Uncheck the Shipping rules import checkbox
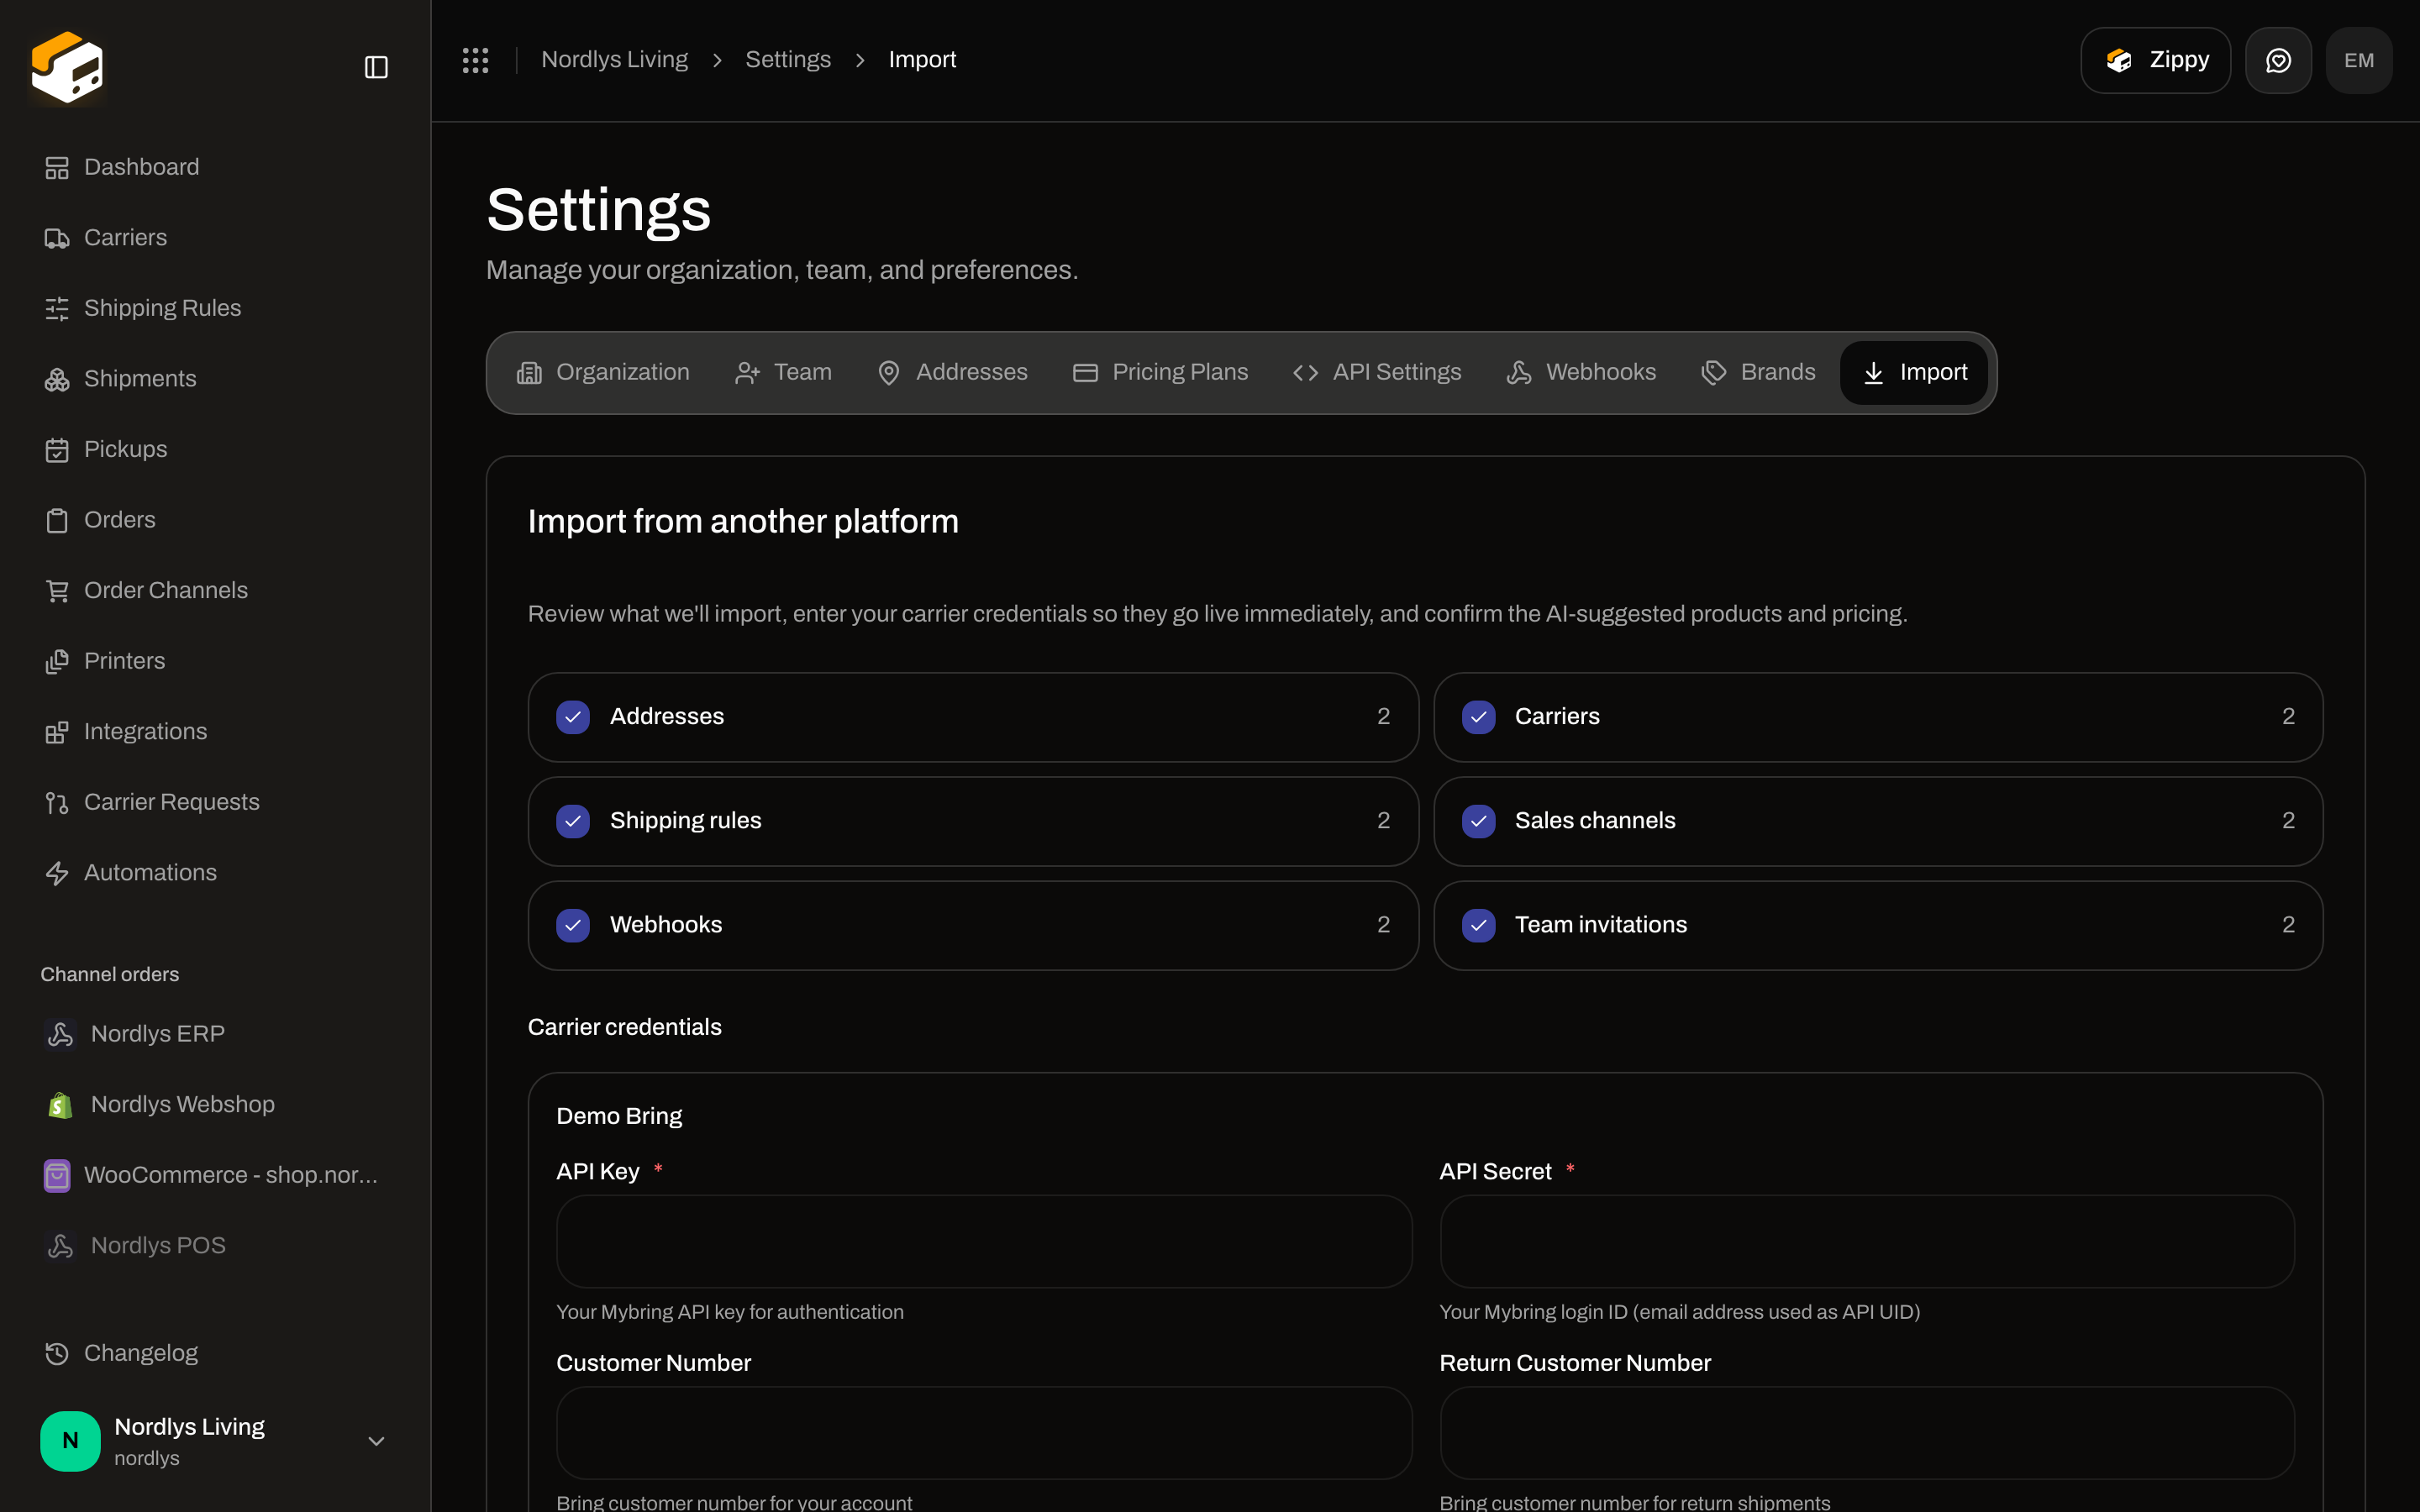Image resolution: width=2420 pixels, height=1512 pixels. (x=573, y=821)
